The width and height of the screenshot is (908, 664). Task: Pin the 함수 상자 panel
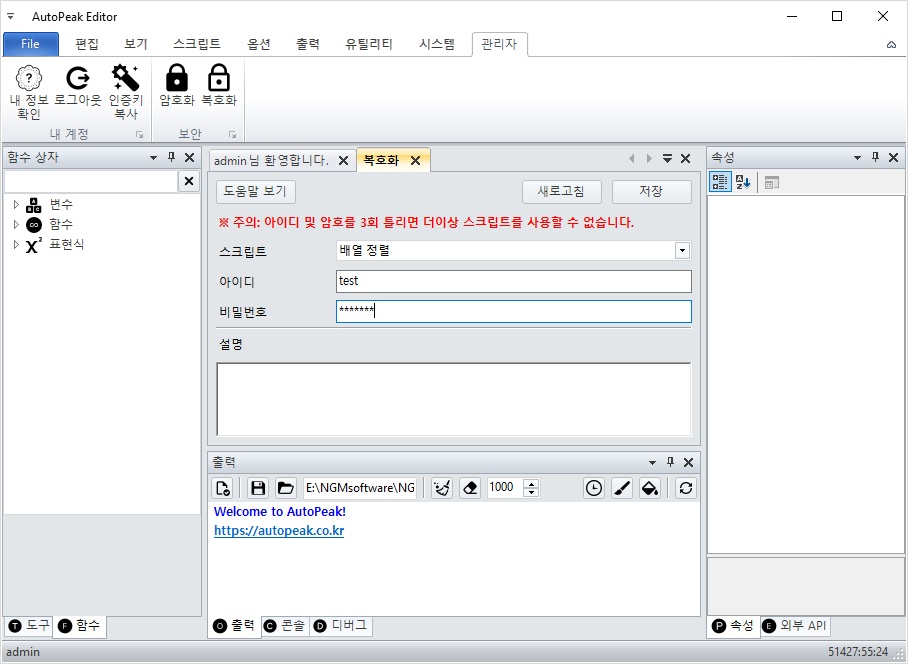click(171, 157)
